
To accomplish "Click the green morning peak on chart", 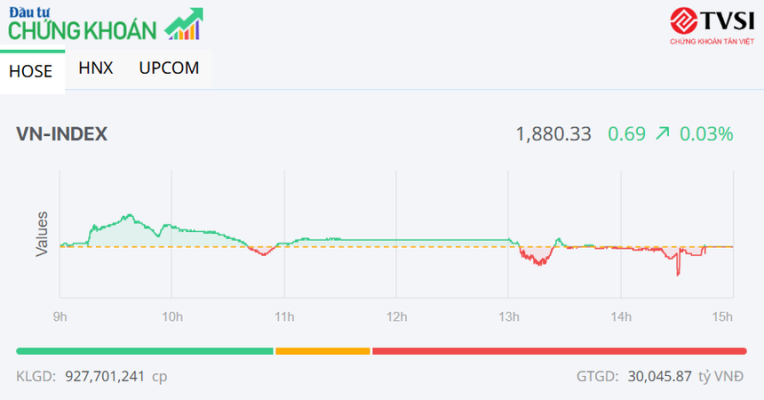I will (127, 217).
